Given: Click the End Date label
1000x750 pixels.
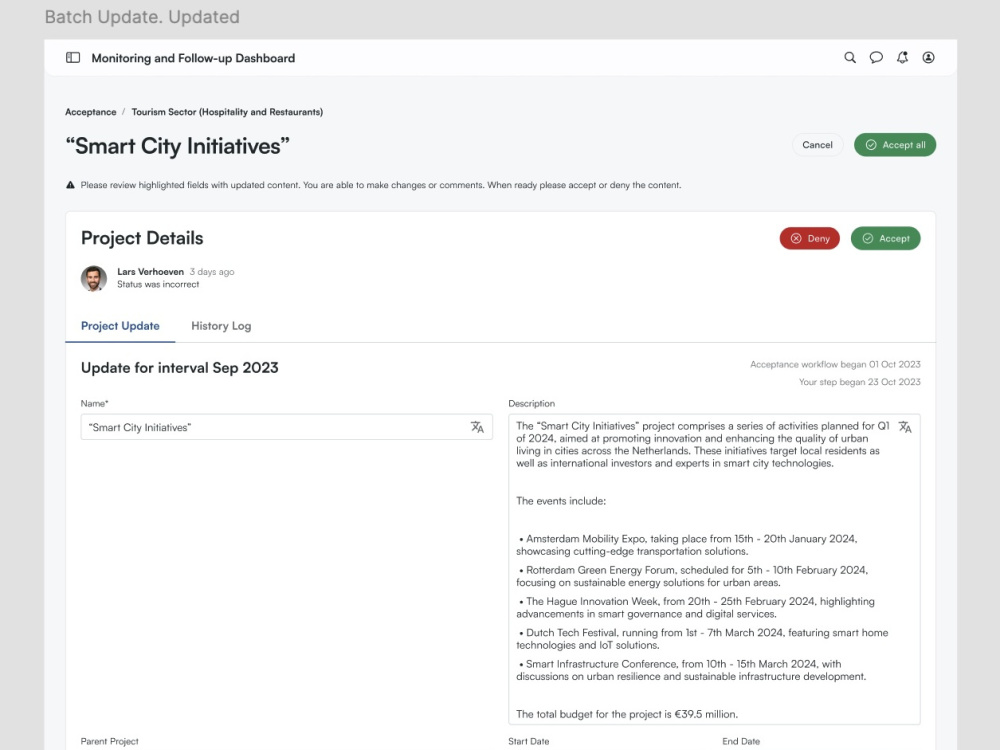Looking at the screenshot, I should [741, 741].
